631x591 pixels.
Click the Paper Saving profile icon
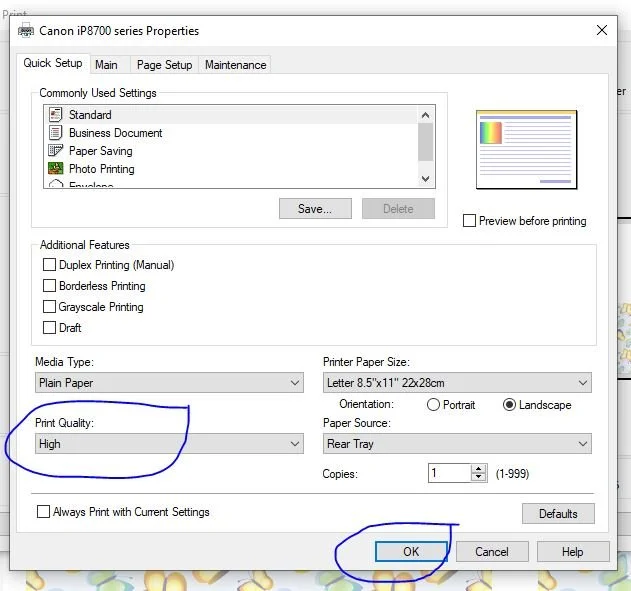click(x=56, y=150)
